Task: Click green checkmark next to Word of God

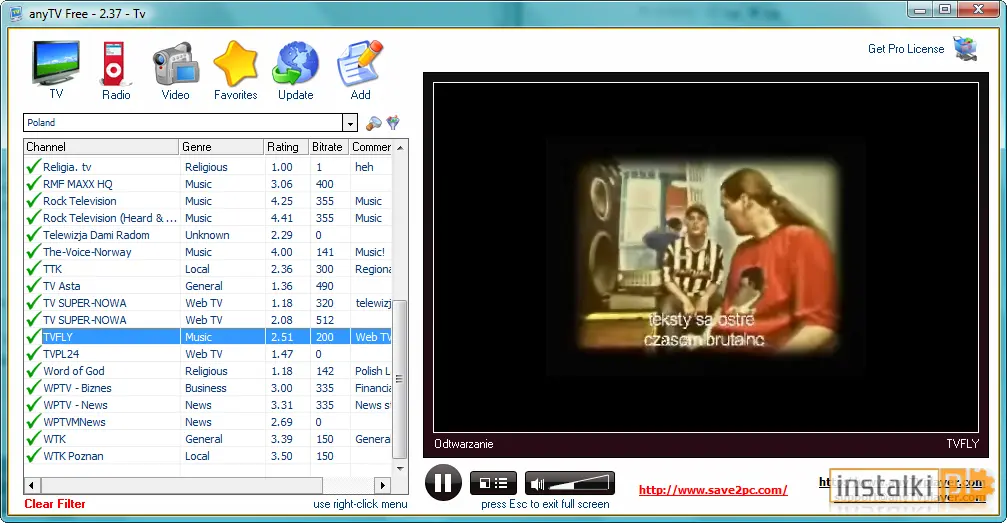Action: 33,371
